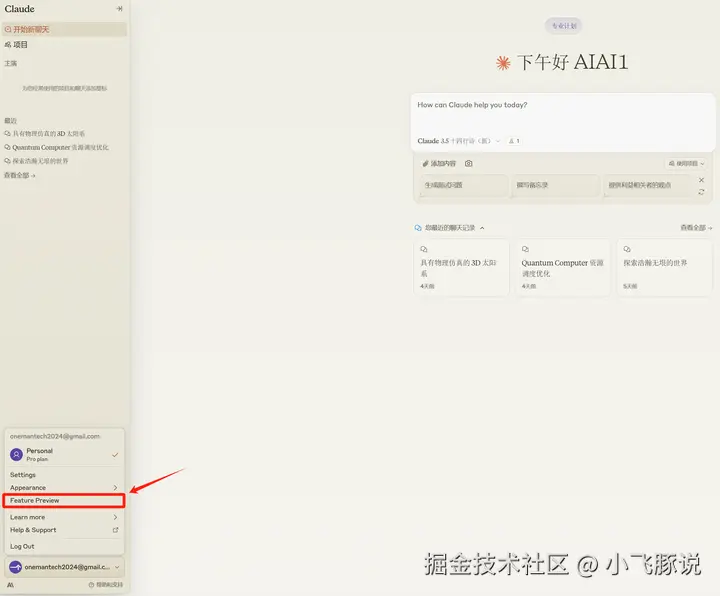Click the camera screenshot icon
This screenshot has width=720, height=596.
pyautogui.click(x=468, y=163)
